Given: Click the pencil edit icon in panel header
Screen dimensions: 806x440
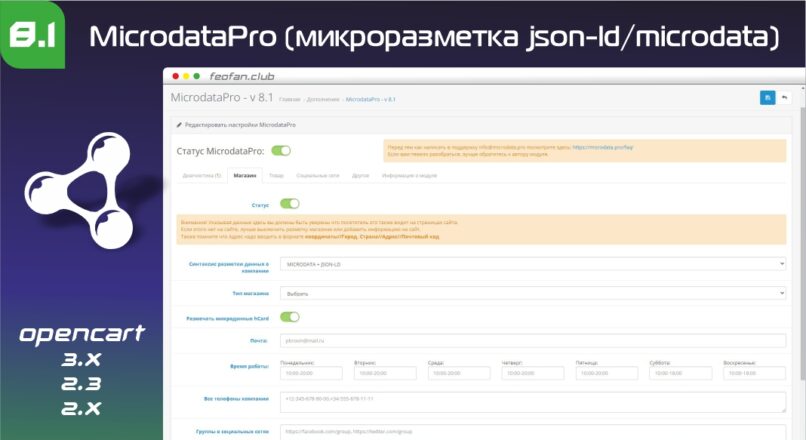Looking at the screenshot, I should point(179,125).
